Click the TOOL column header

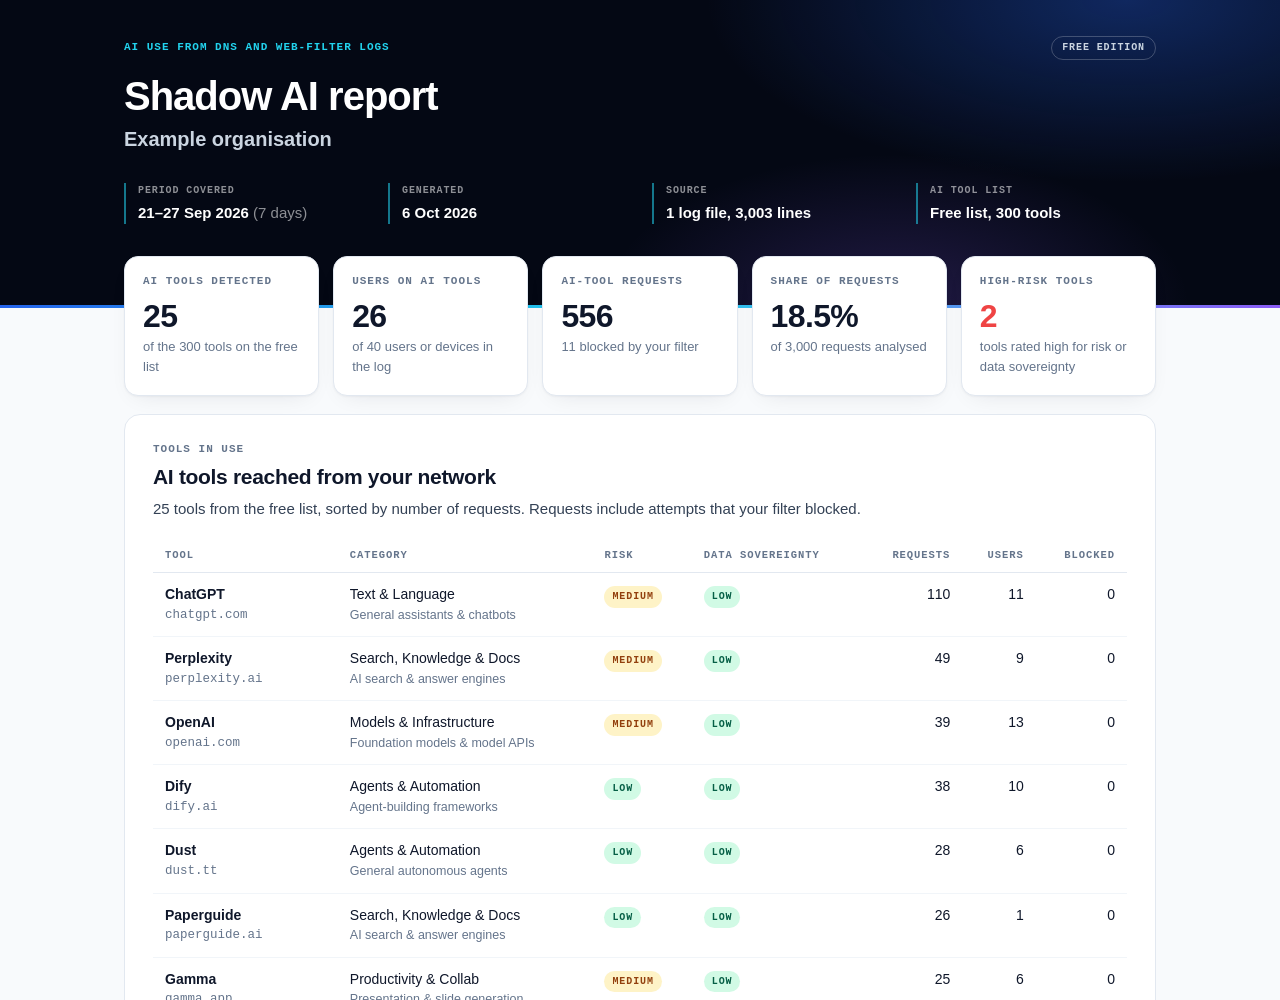(179, 555)
